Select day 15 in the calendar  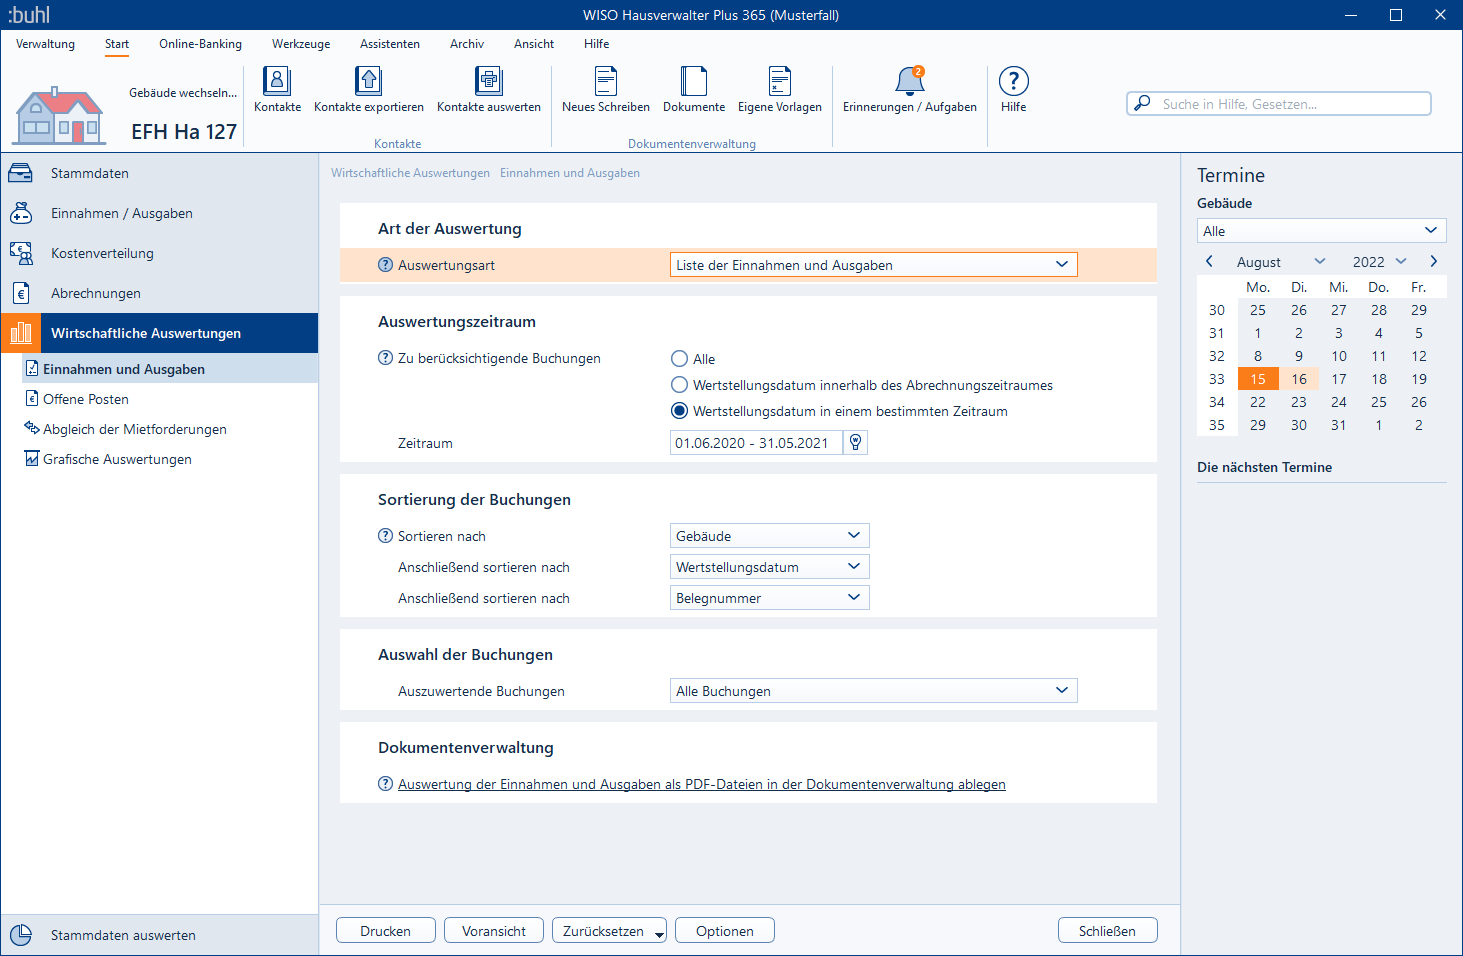[1258, 379]
